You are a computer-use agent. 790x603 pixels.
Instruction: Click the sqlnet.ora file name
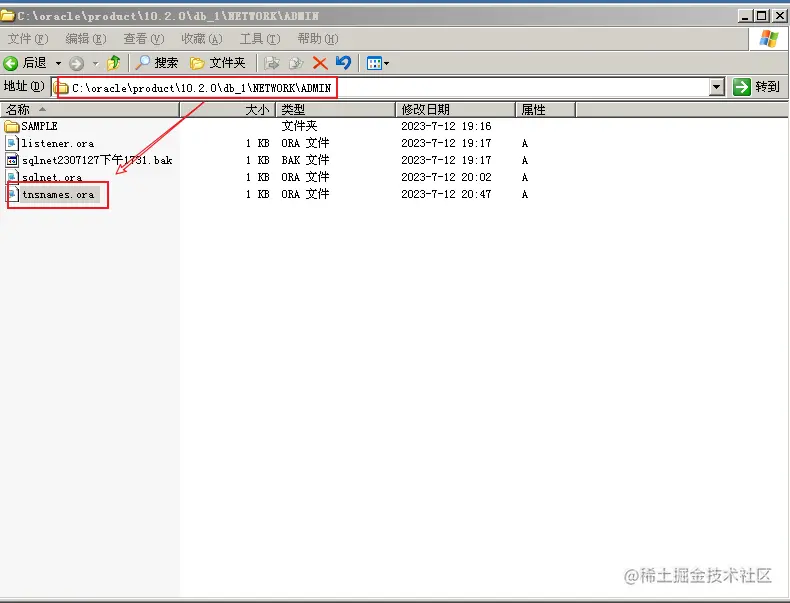[x=52, y=177]
